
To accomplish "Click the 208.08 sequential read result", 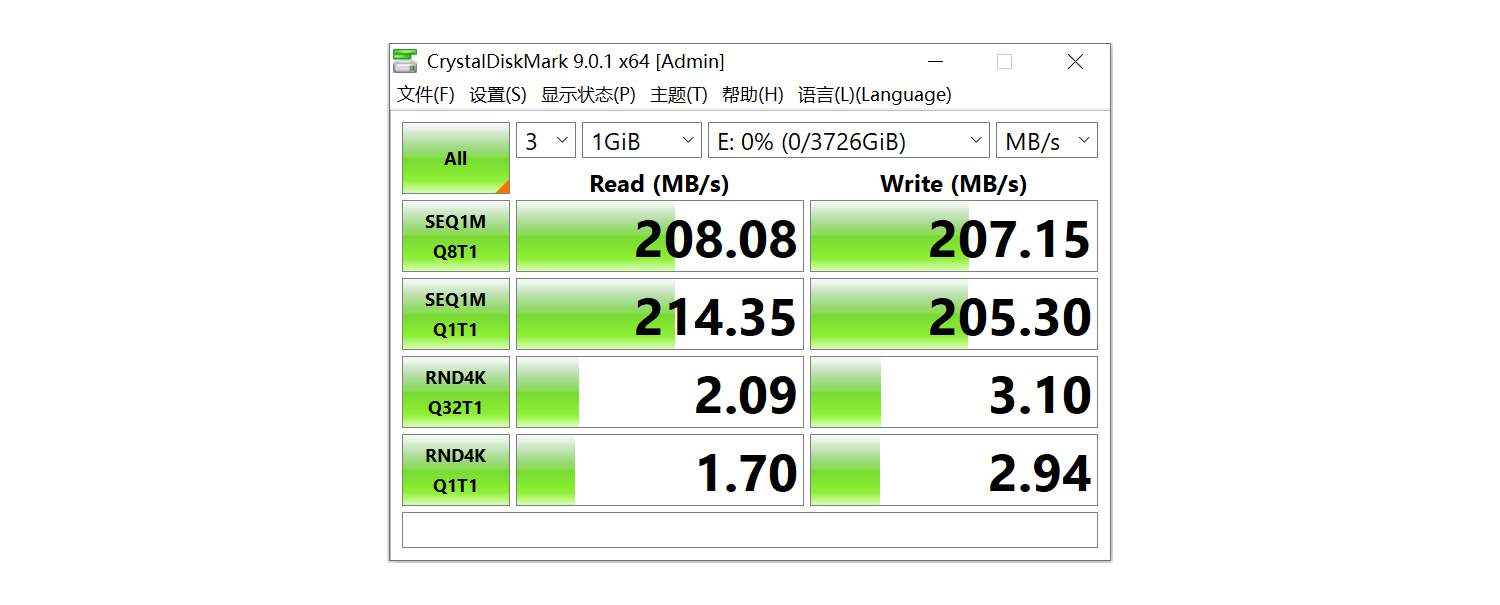I will 660,236.
